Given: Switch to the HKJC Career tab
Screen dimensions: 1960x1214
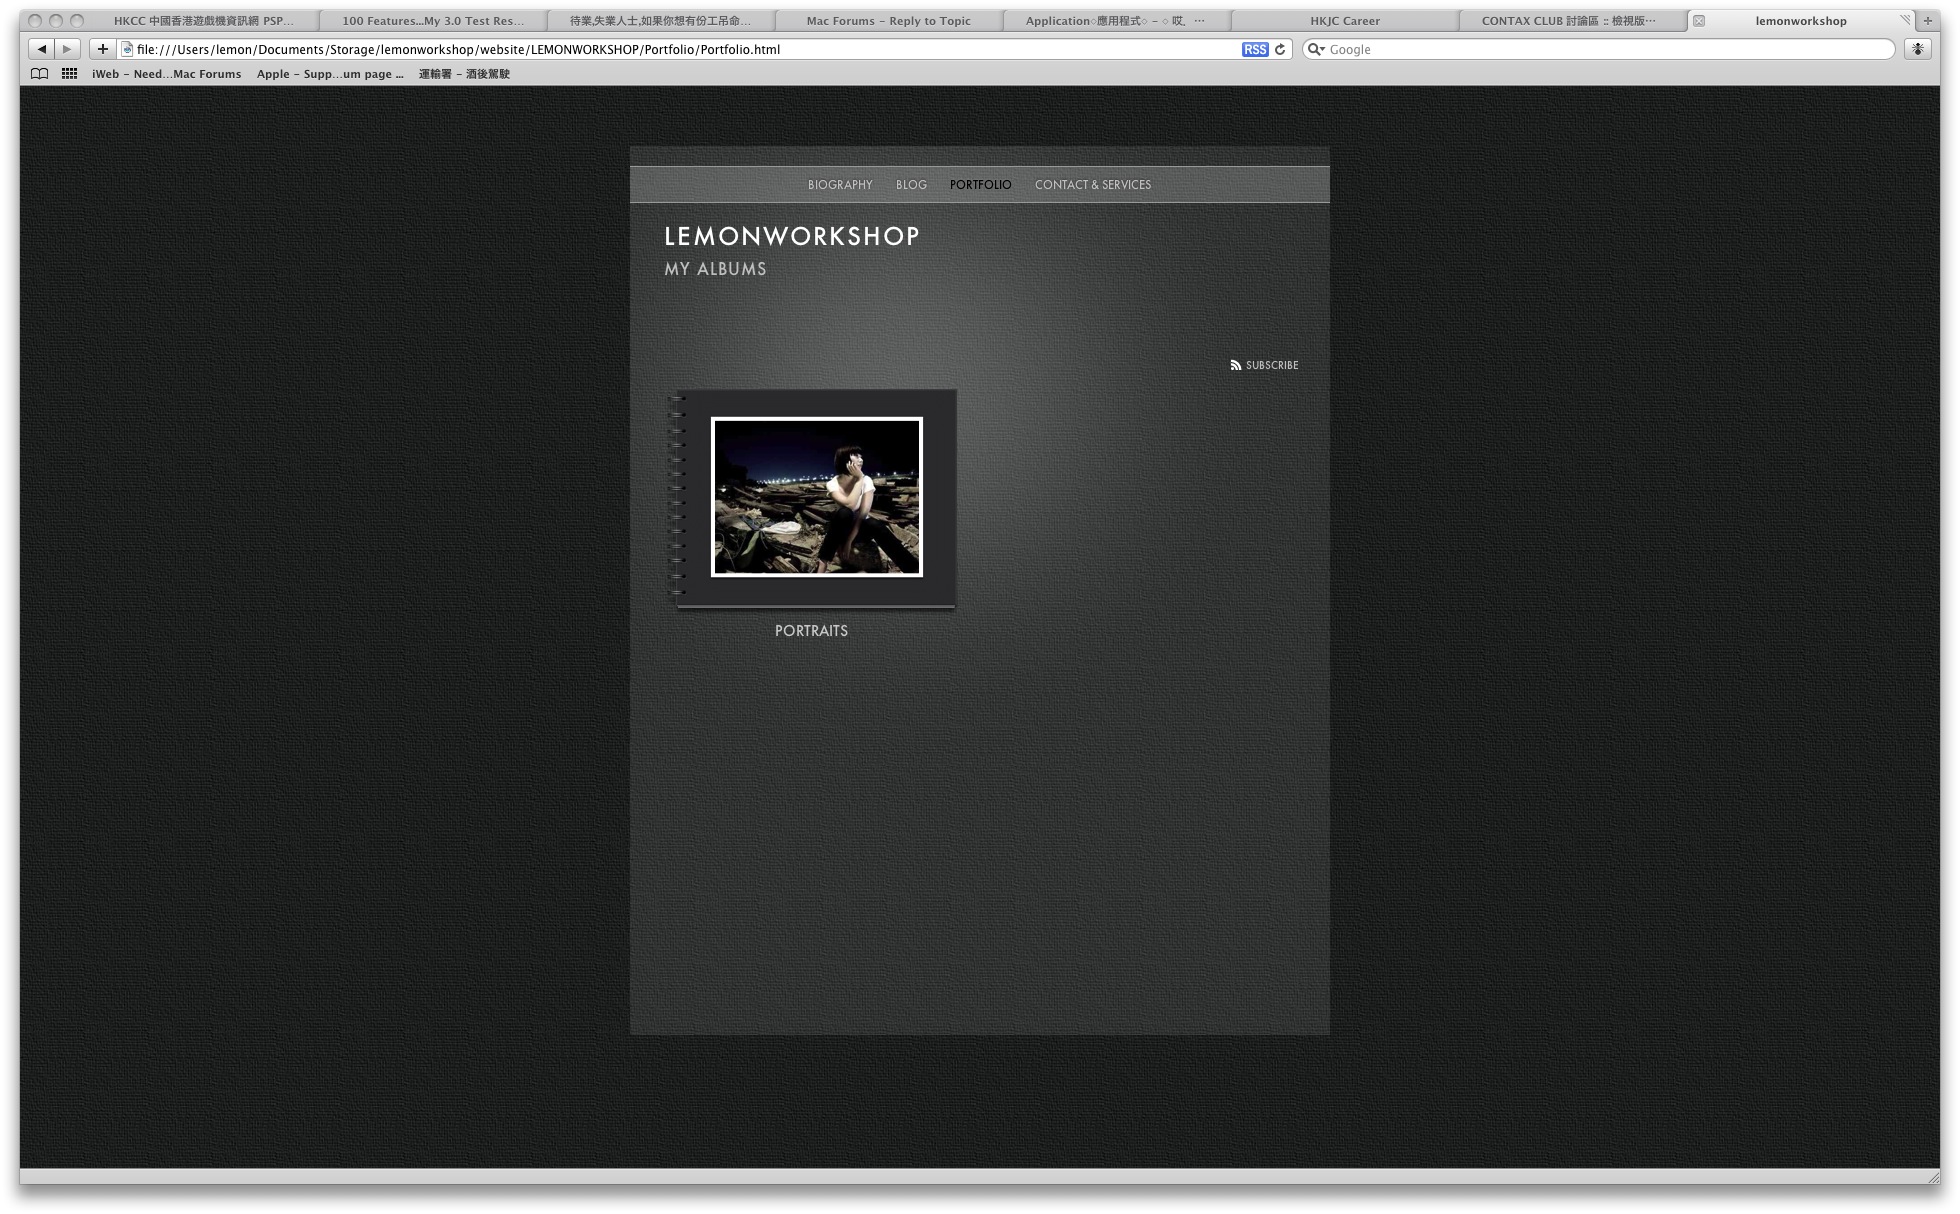Looking at the screenshot, I should pos(1344,21).
